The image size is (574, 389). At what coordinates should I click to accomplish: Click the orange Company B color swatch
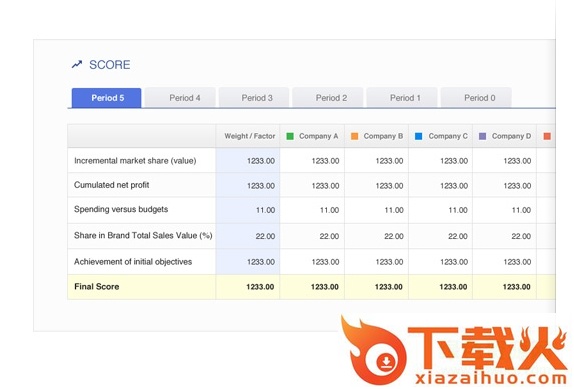[354, 136]
